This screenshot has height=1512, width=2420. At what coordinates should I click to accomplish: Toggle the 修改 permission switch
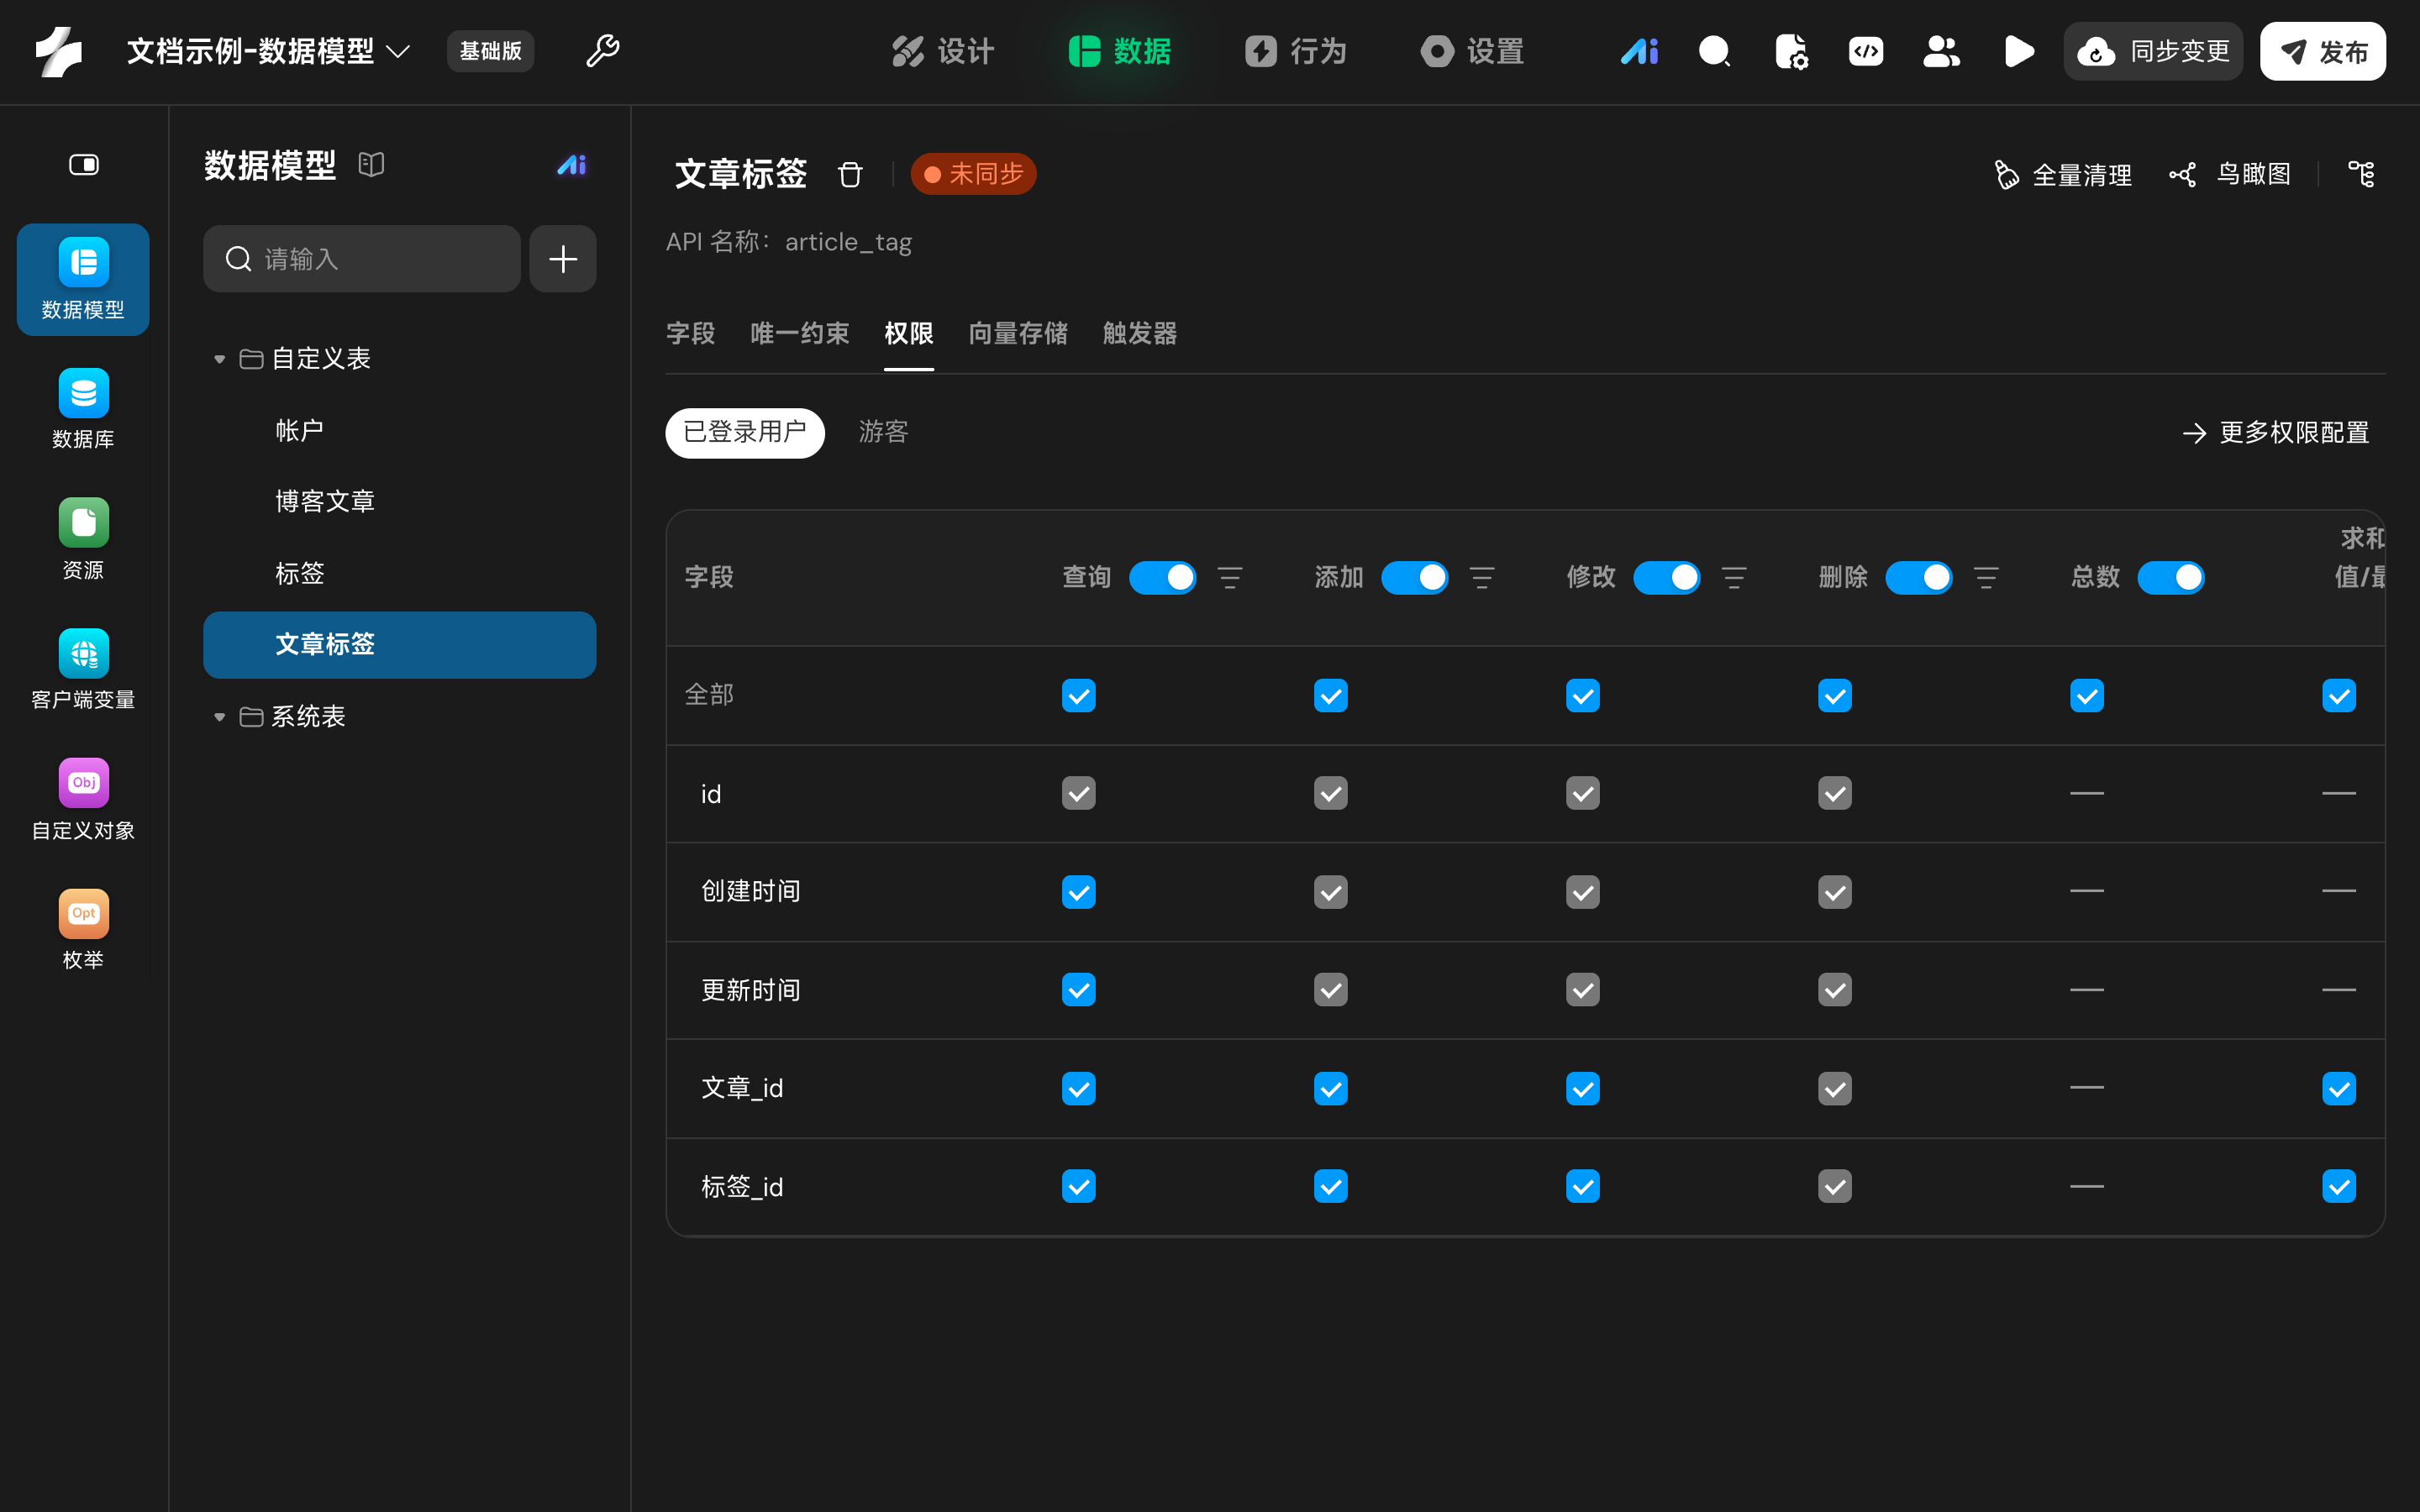[1666, 577]
